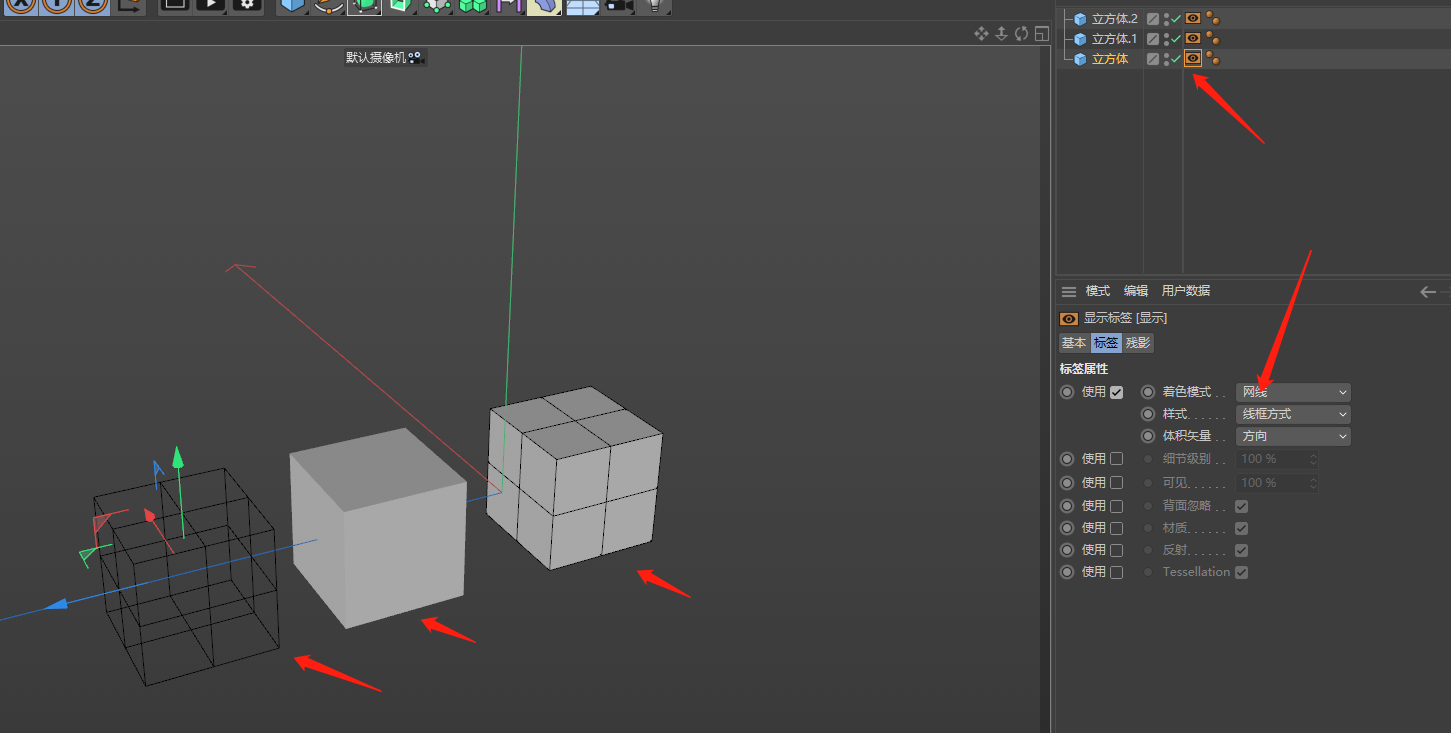Check 使用 box for Tessellation

[1117, 572]
